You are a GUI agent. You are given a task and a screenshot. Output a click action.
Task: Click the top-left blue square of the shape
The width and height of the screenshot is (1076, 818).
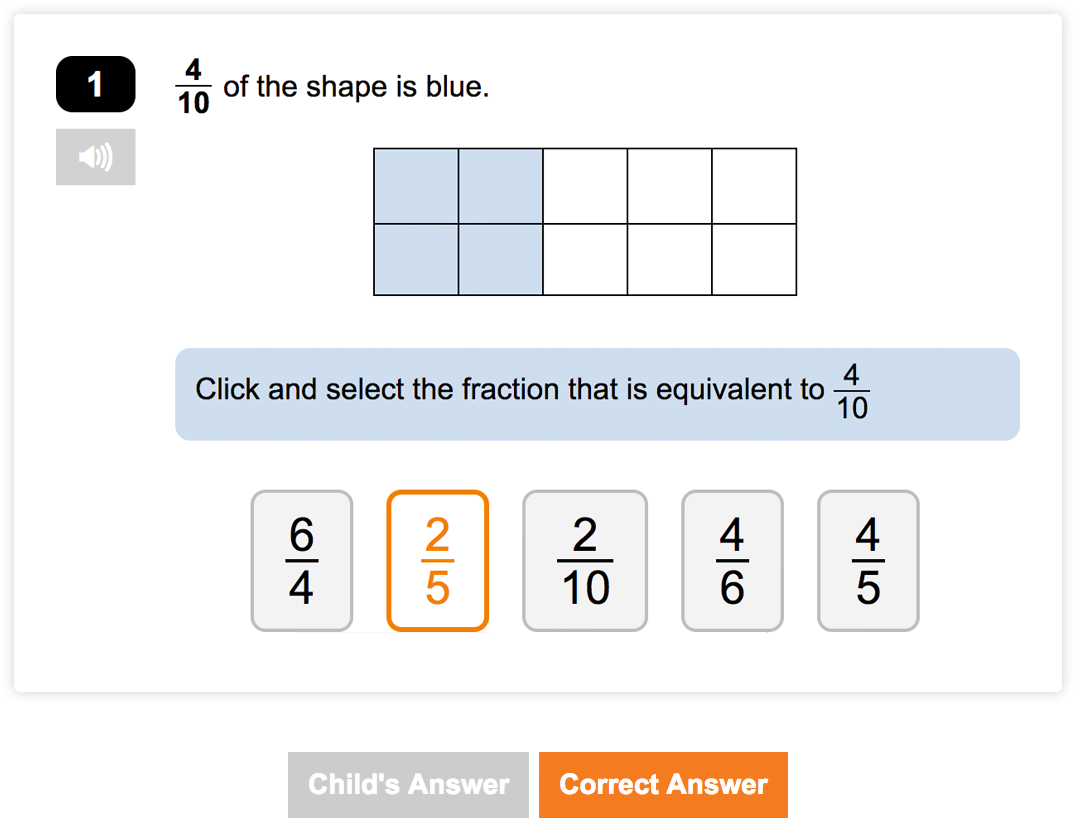click(x=416, y=186)
